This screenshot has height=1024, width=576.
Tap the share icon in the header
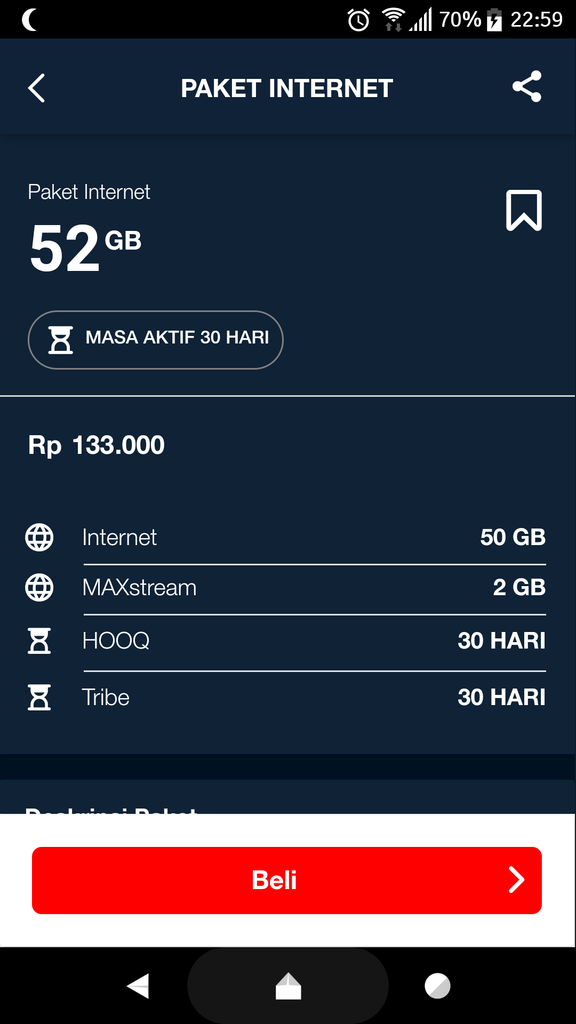pyautogui.click(x=527, y=87)
